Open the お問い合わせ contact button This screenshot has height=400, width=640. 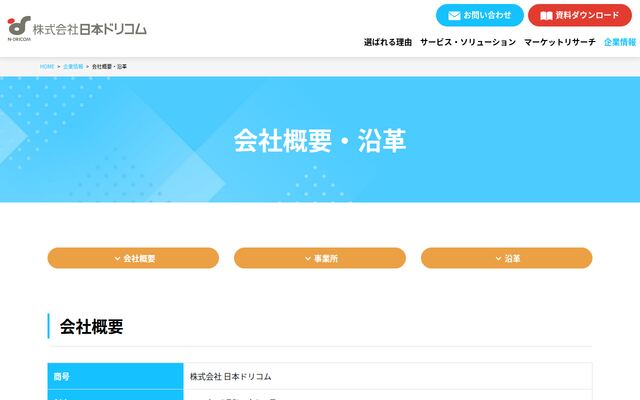480,15
